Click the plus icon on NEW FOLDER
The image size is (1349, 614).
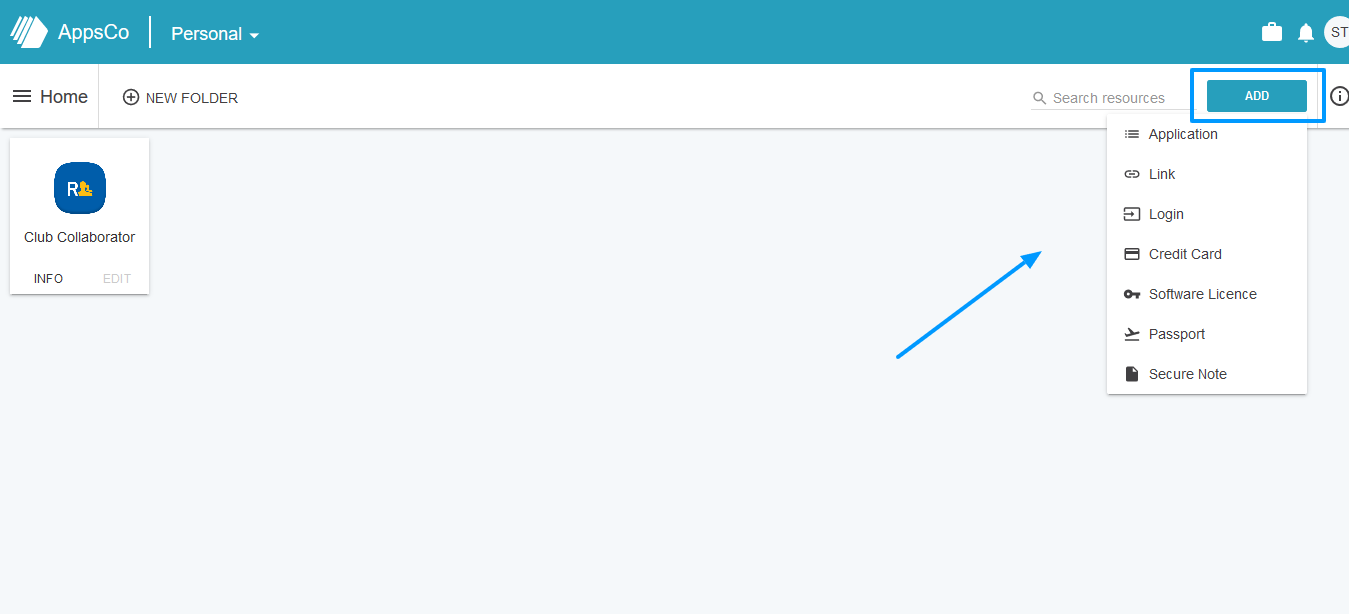pos(131,97)
